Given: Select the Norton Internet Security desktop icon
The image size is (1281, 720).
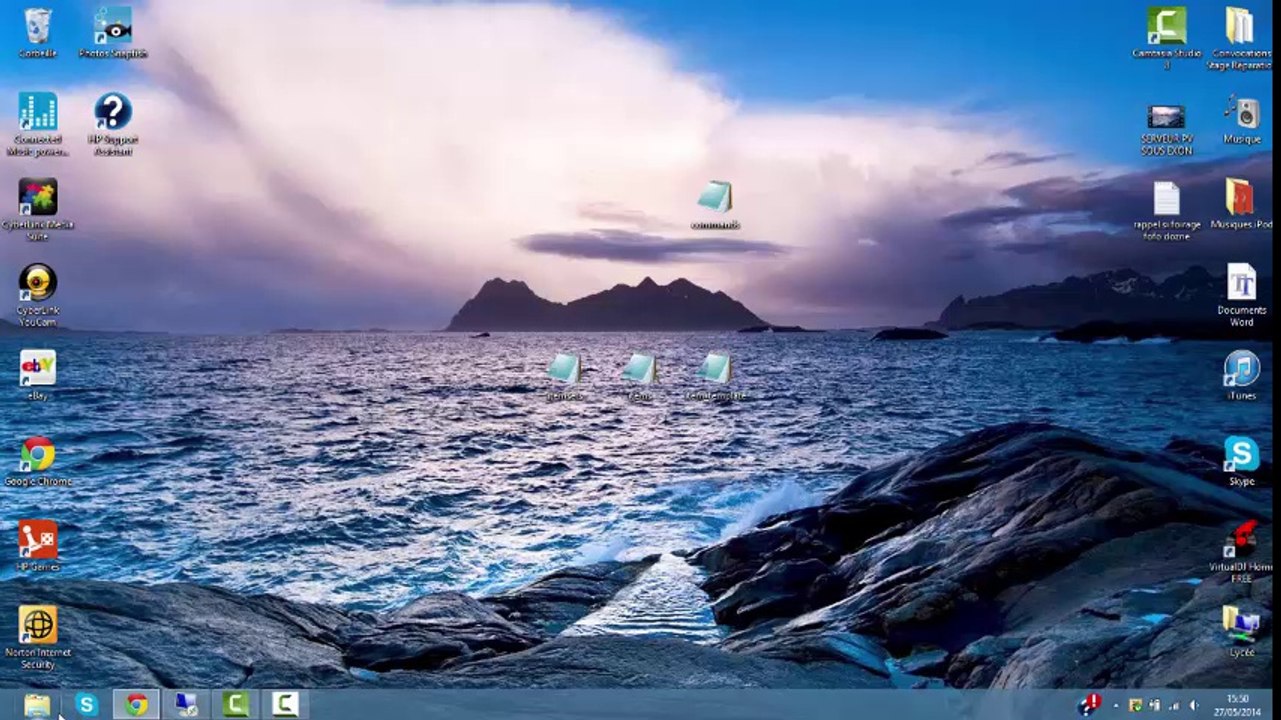Looking at the screenshot, I should click(x=37, y=638).
